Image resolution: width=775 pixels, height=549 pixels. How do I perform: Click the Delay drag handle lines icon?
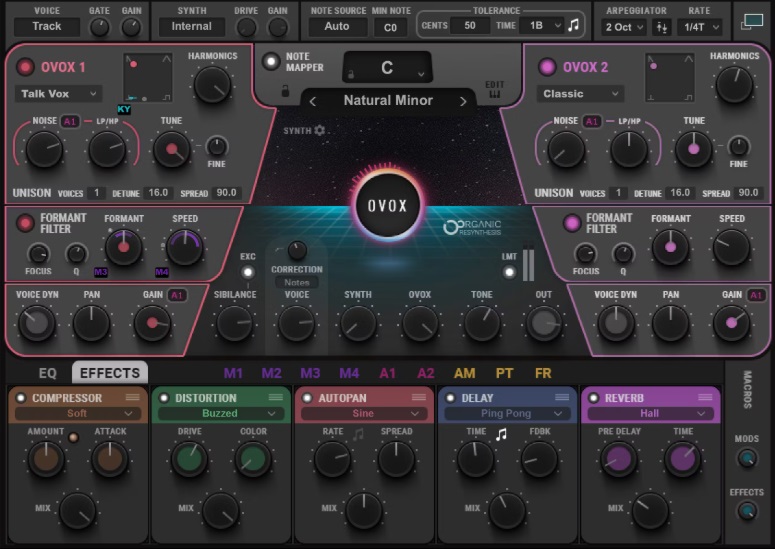tap(562, 397)
